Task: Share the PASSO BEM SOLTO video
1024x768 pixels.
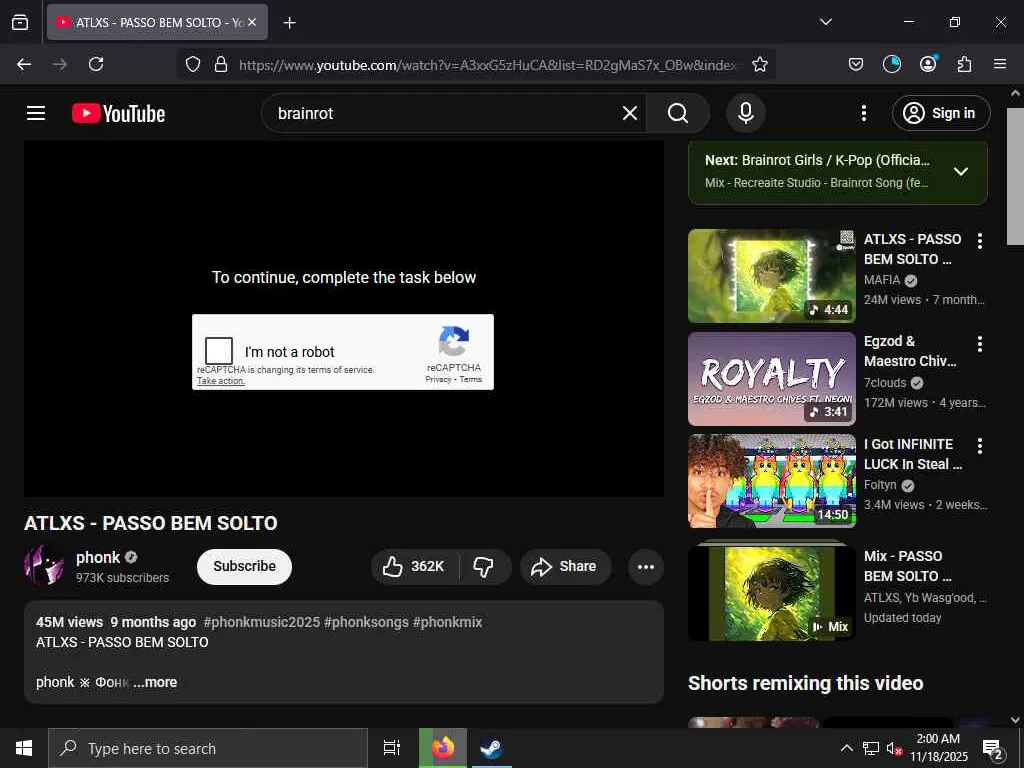Action: pyautogui.click(x=566, y=567)
